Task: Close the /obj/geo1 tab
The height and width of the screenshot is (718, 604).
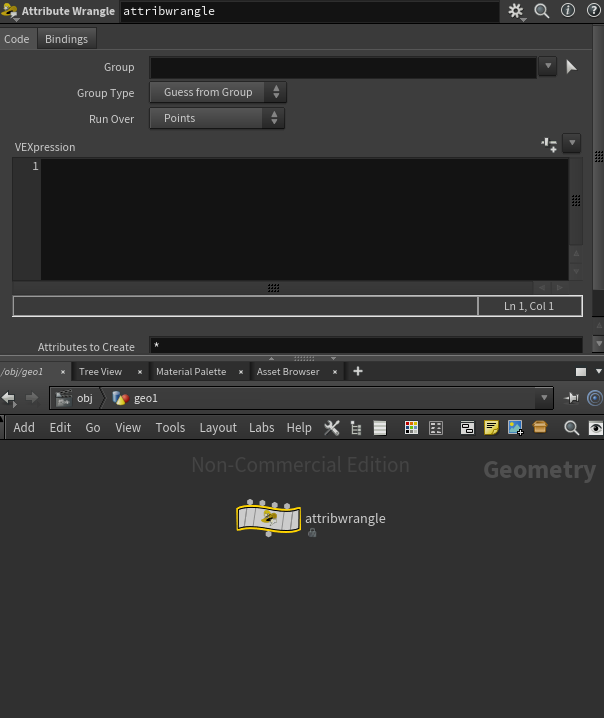Action: coord(63,372)
